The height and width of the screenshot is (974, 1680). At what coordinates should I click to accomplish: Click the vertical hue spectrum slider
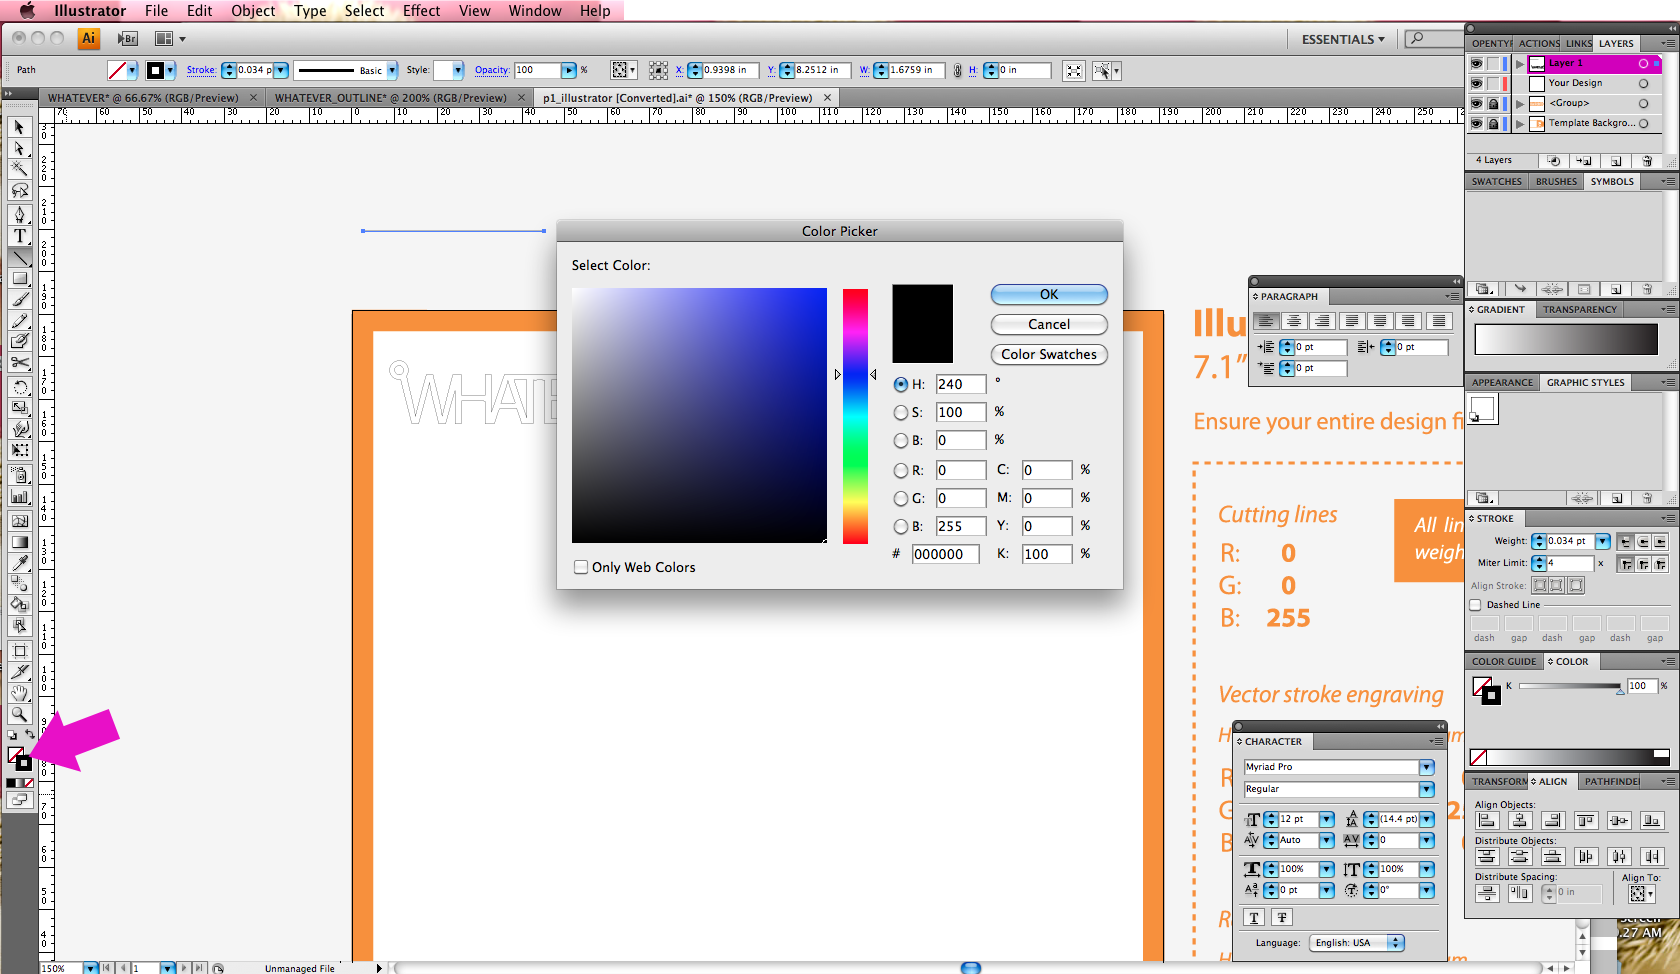pos(855,416)
